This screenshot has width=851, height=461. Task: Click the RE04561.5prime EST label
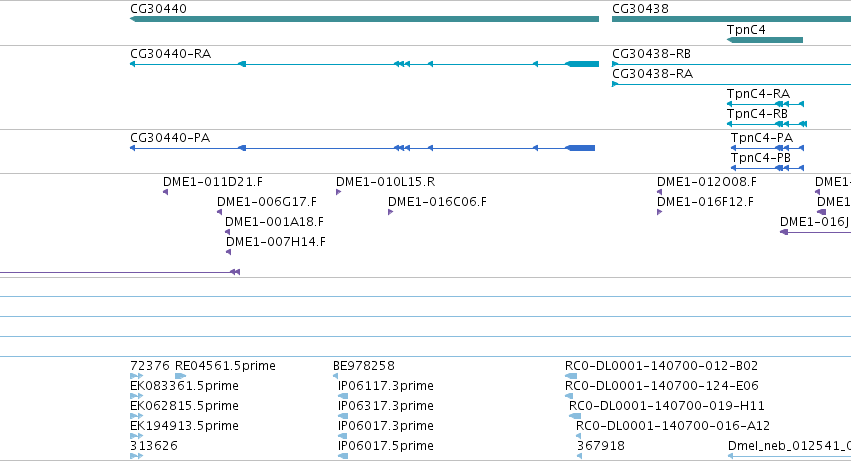(225, 366)
